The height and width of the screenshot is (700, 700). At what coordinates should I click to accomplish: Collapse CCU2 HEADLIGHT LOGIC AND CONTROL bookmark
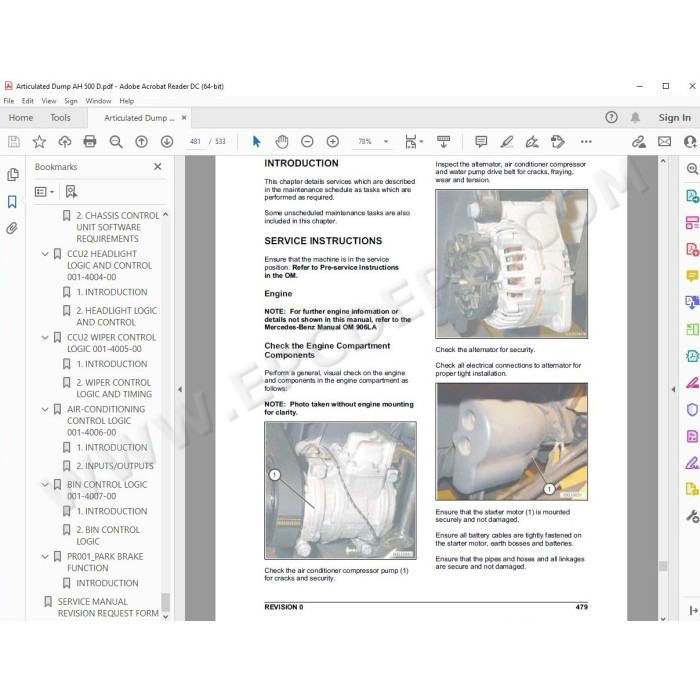45,254
